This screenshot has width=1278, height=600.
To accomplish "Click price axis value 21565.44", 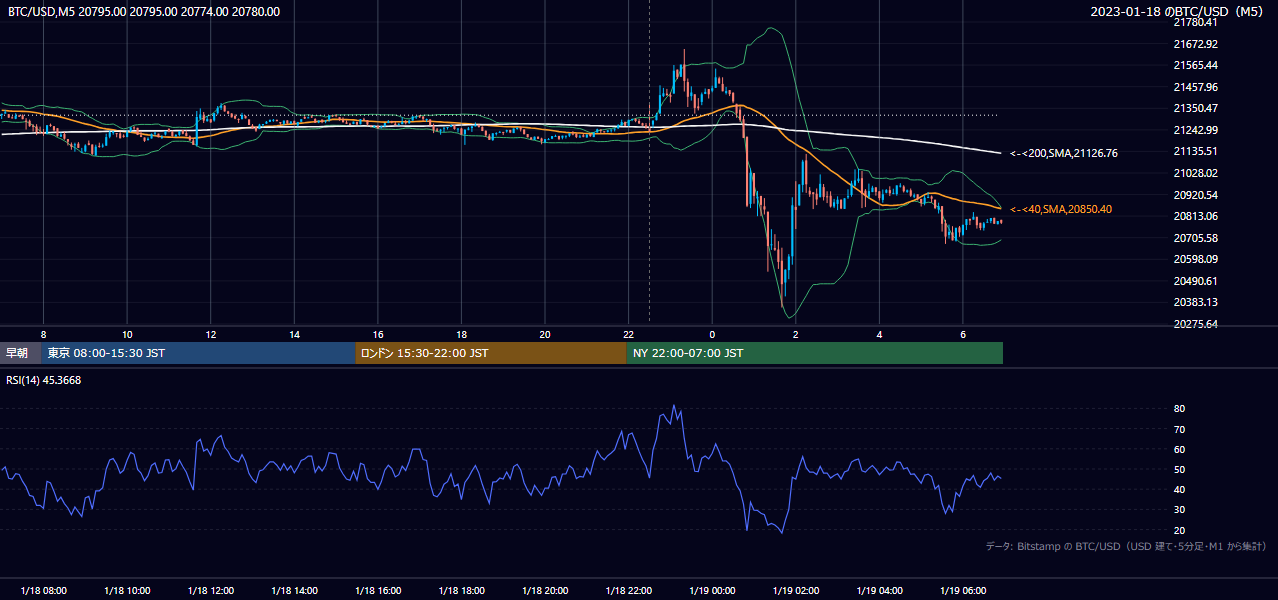I will tap(1195, 65).
